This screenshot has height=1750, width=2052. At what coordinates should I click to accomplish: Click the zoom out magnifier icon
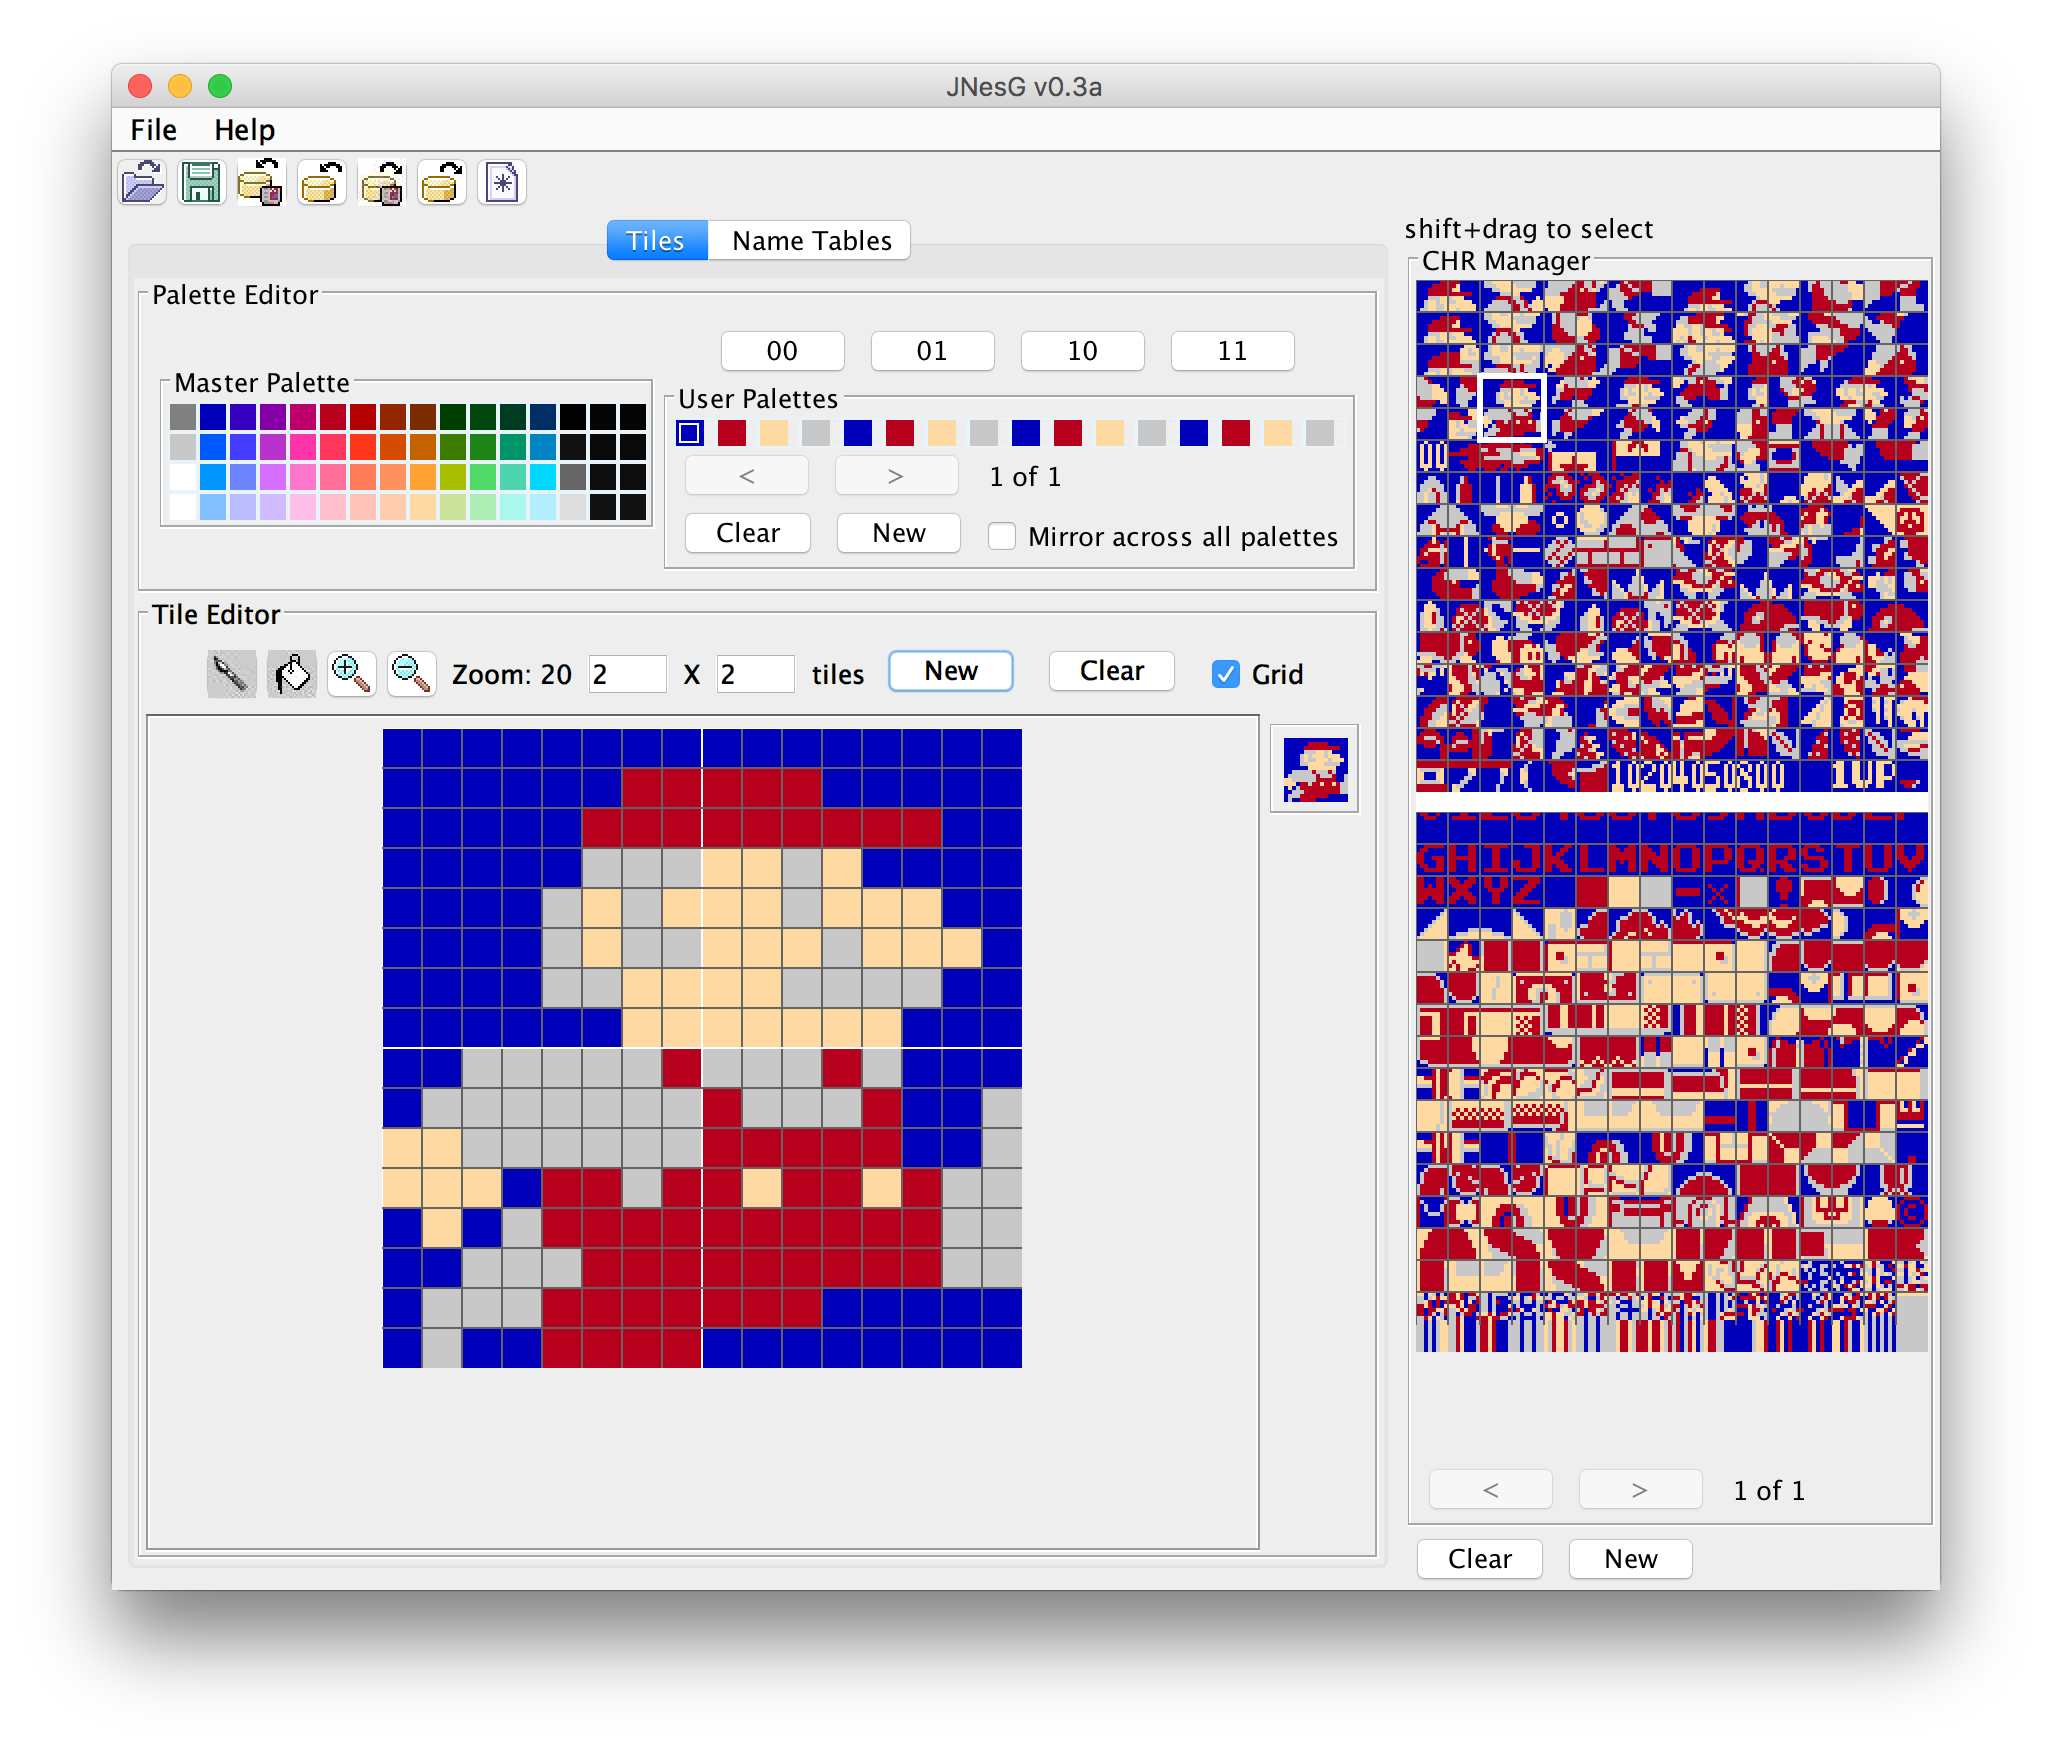click(x=411, y=674)
